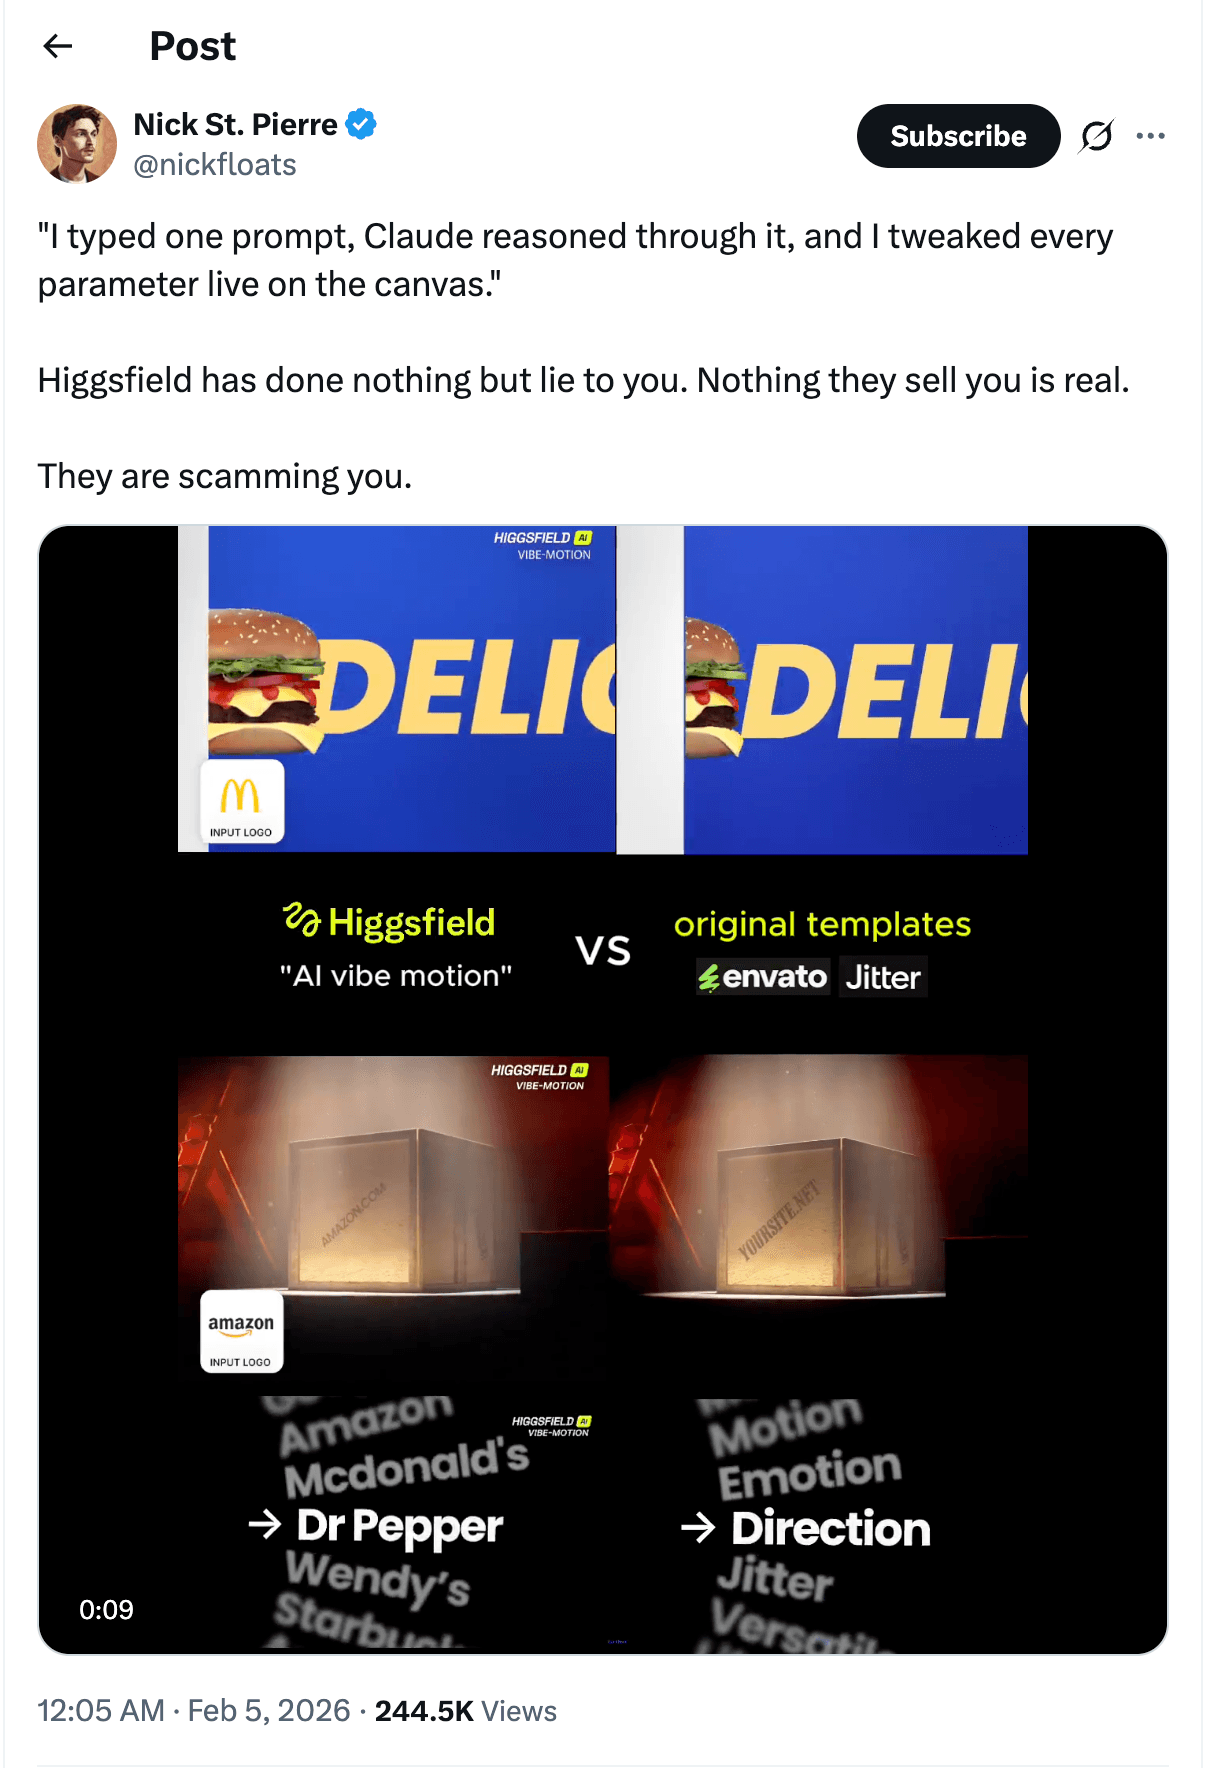The height and width of the screenshot is (1768, 1228).
Task: Click the 244.5K Views count
Action: coord(466,1711)
